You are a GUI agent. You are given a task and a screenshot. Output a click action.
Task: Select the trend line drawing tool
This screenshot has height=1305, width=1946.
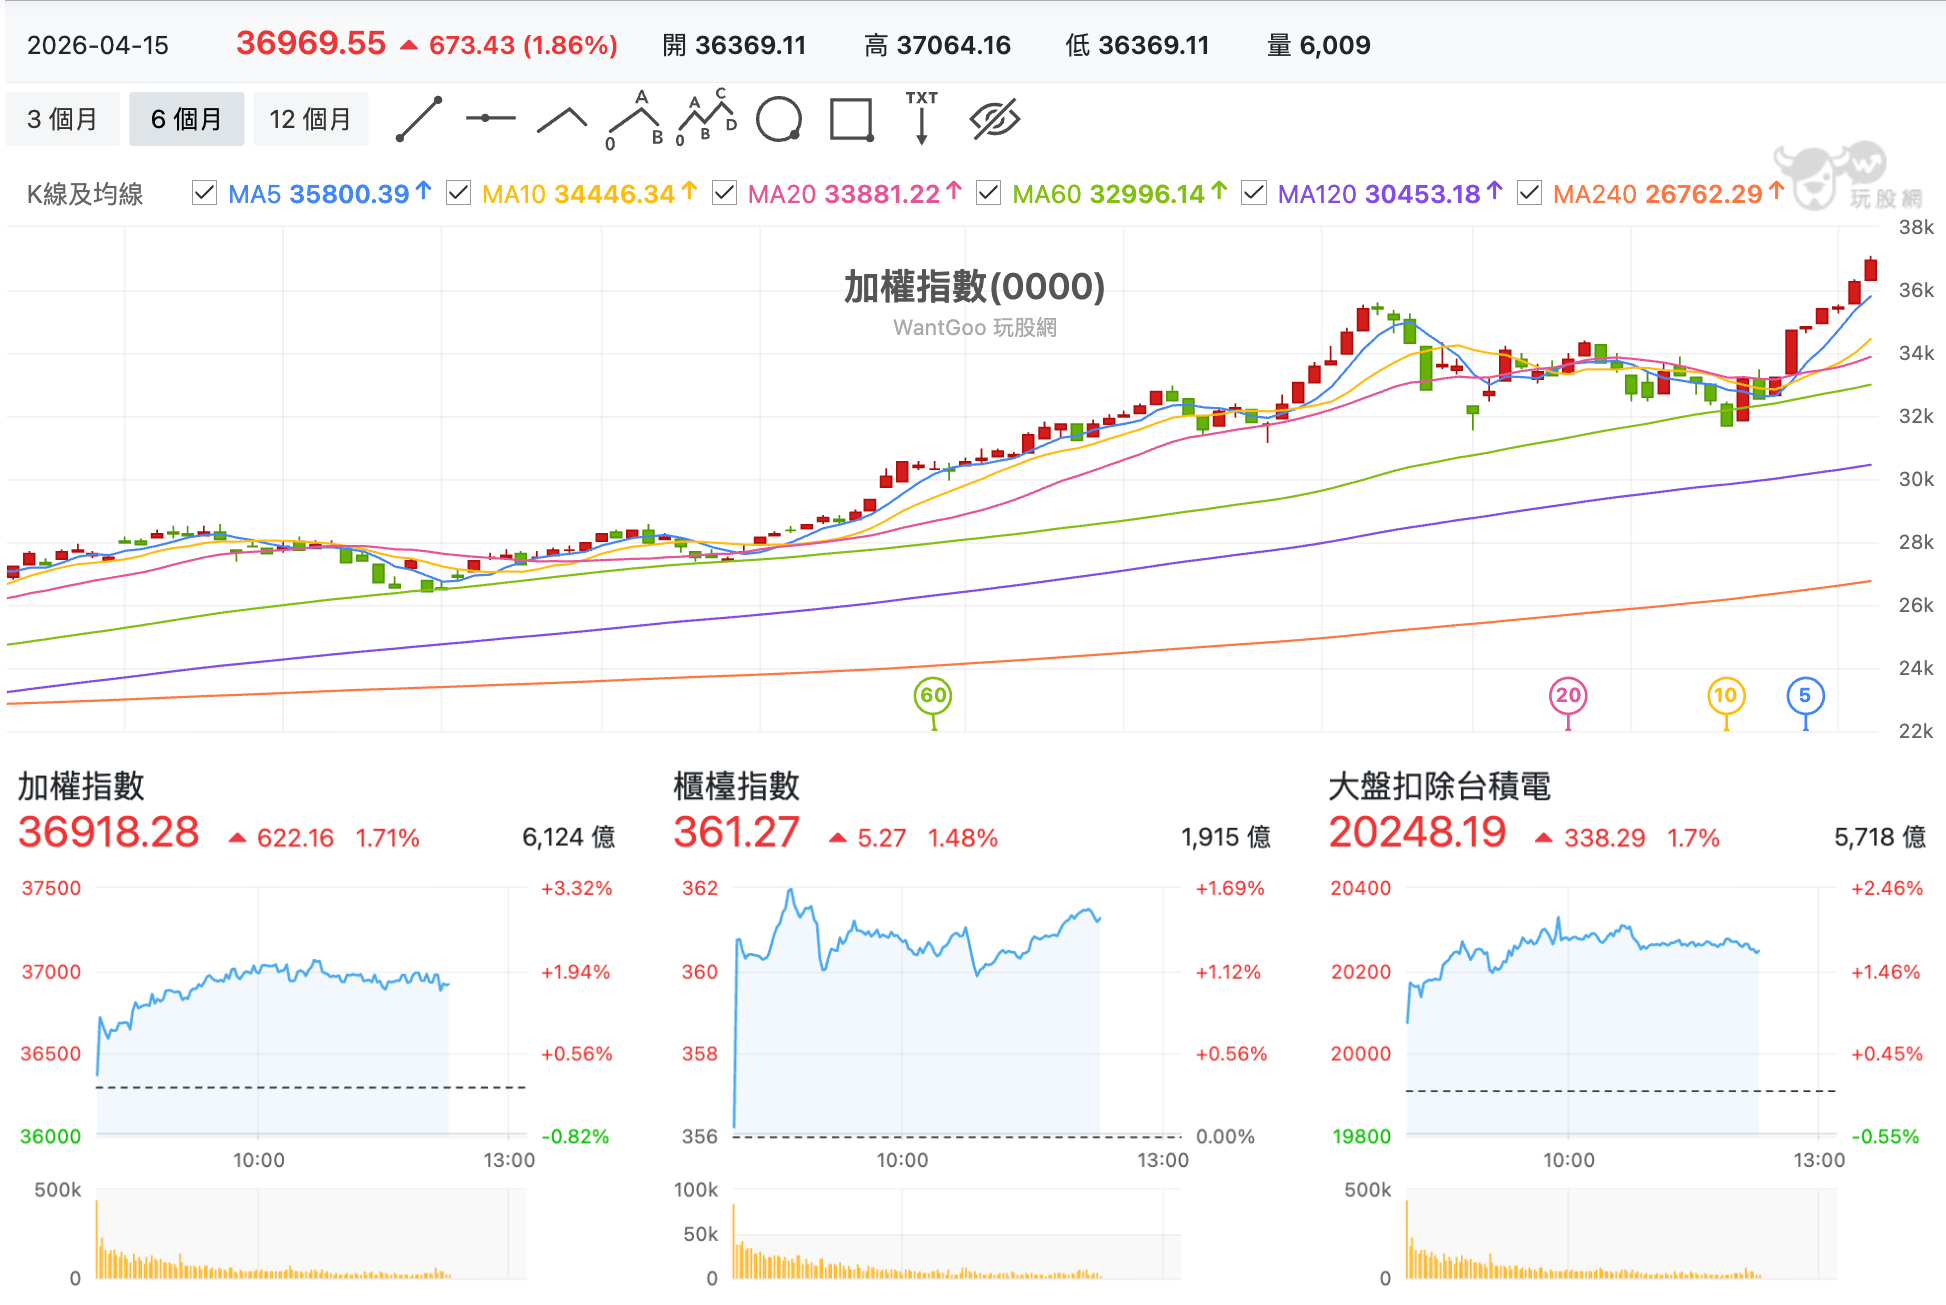tap(419, 119)
